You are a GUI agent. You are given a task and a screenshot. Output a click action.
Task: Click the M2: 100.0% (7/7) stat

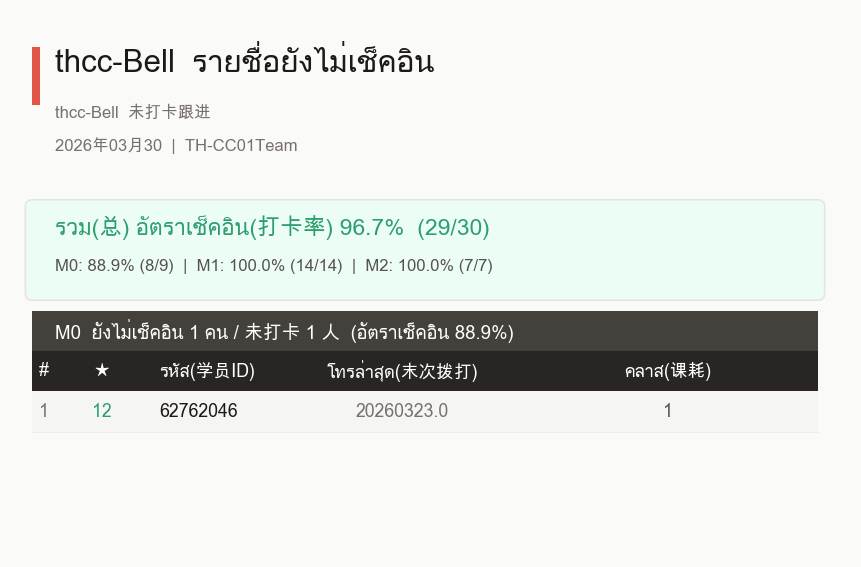pyautogui.click(x=429, y=266)
